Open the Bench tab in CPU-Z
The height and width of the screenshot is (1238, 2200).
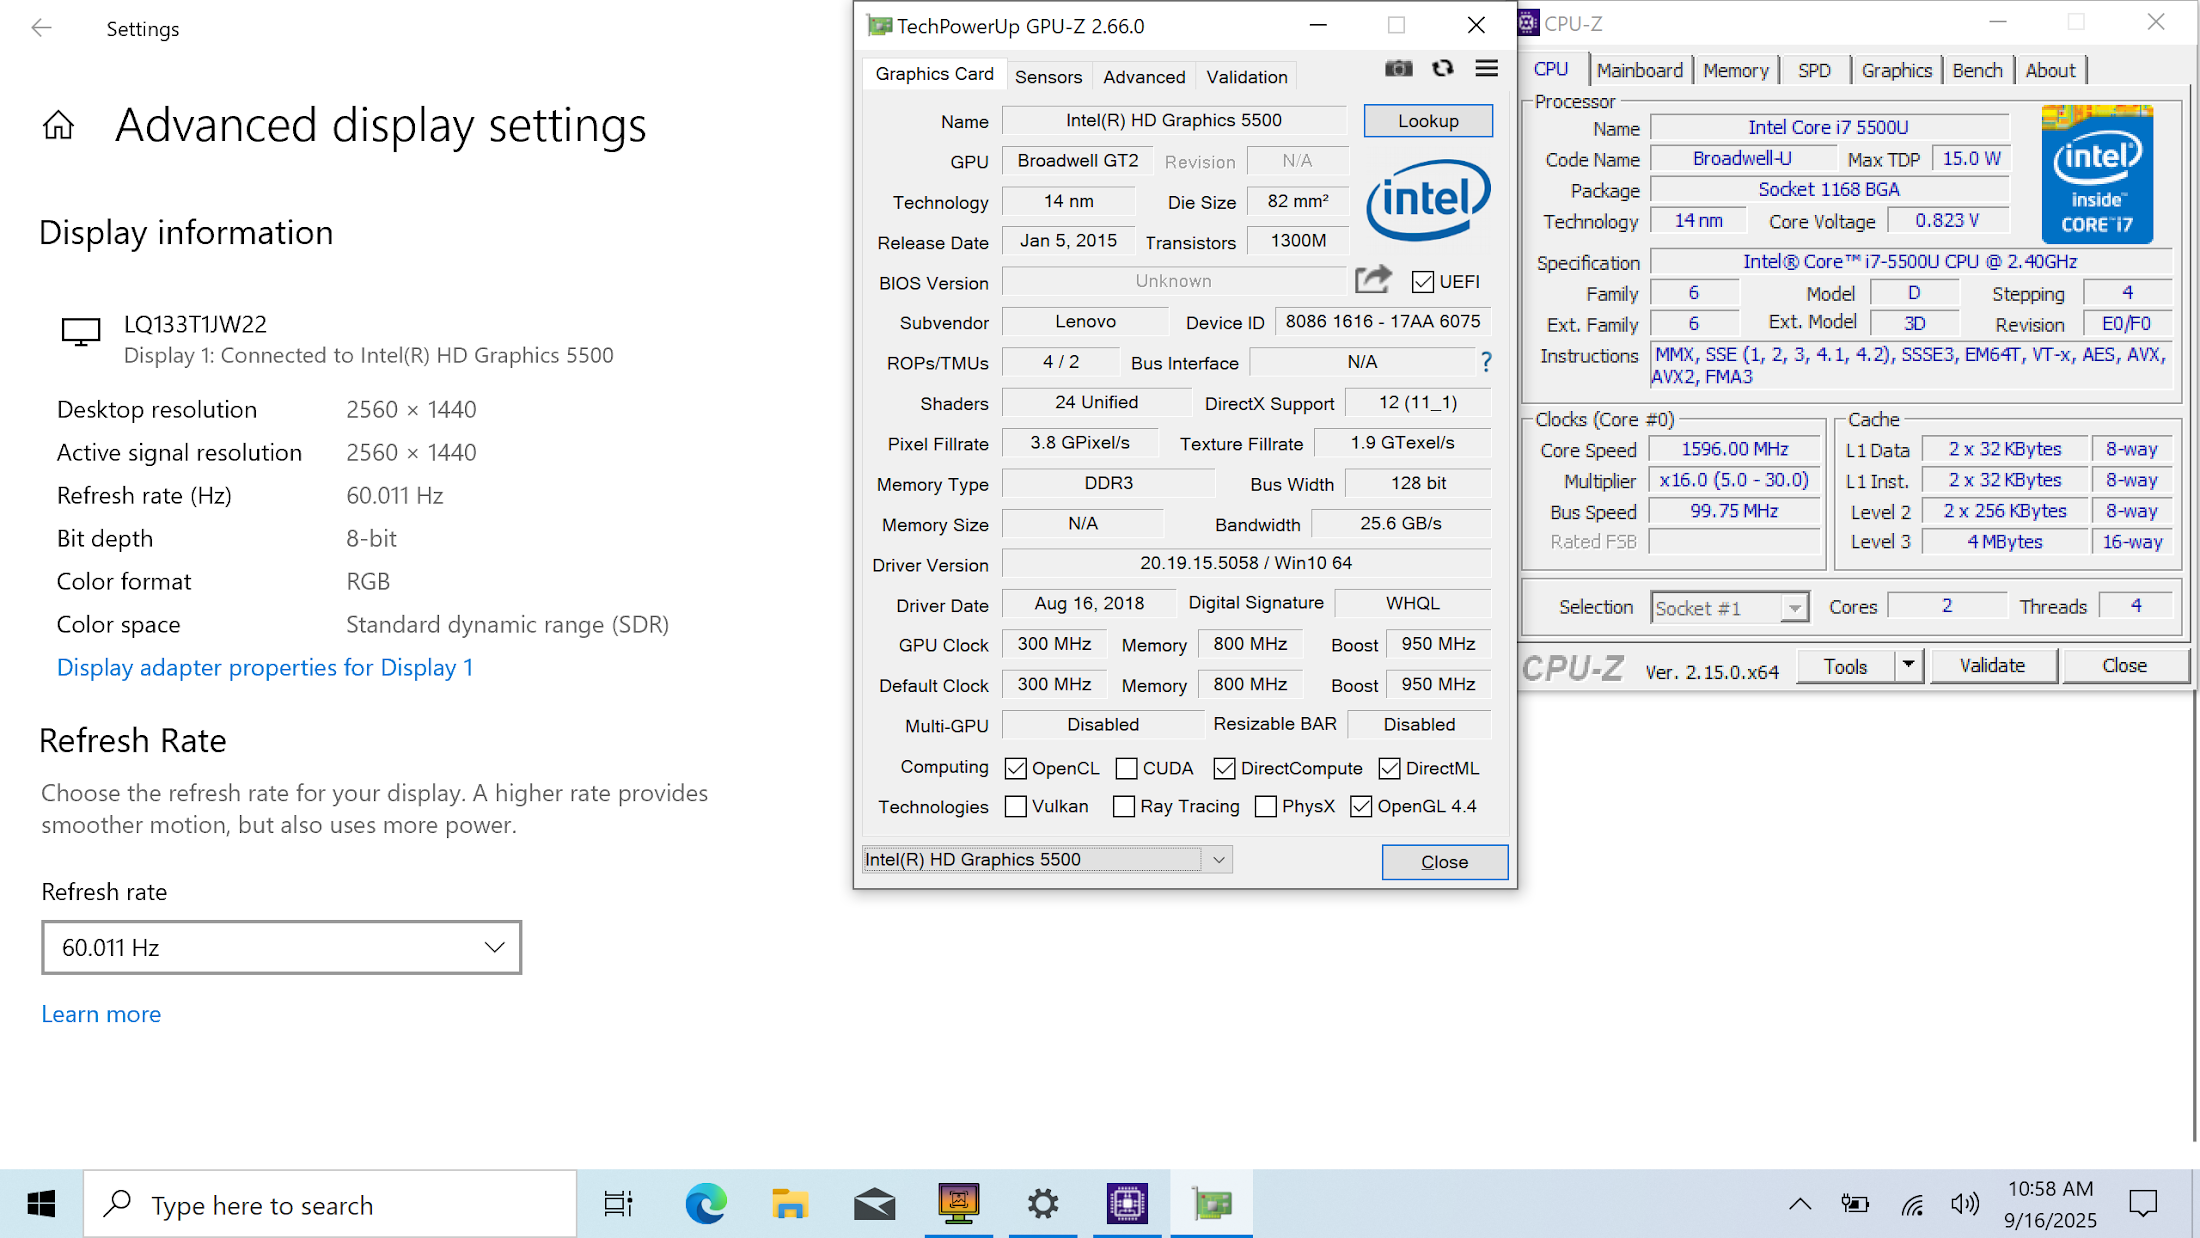[x=1977, y=70]
